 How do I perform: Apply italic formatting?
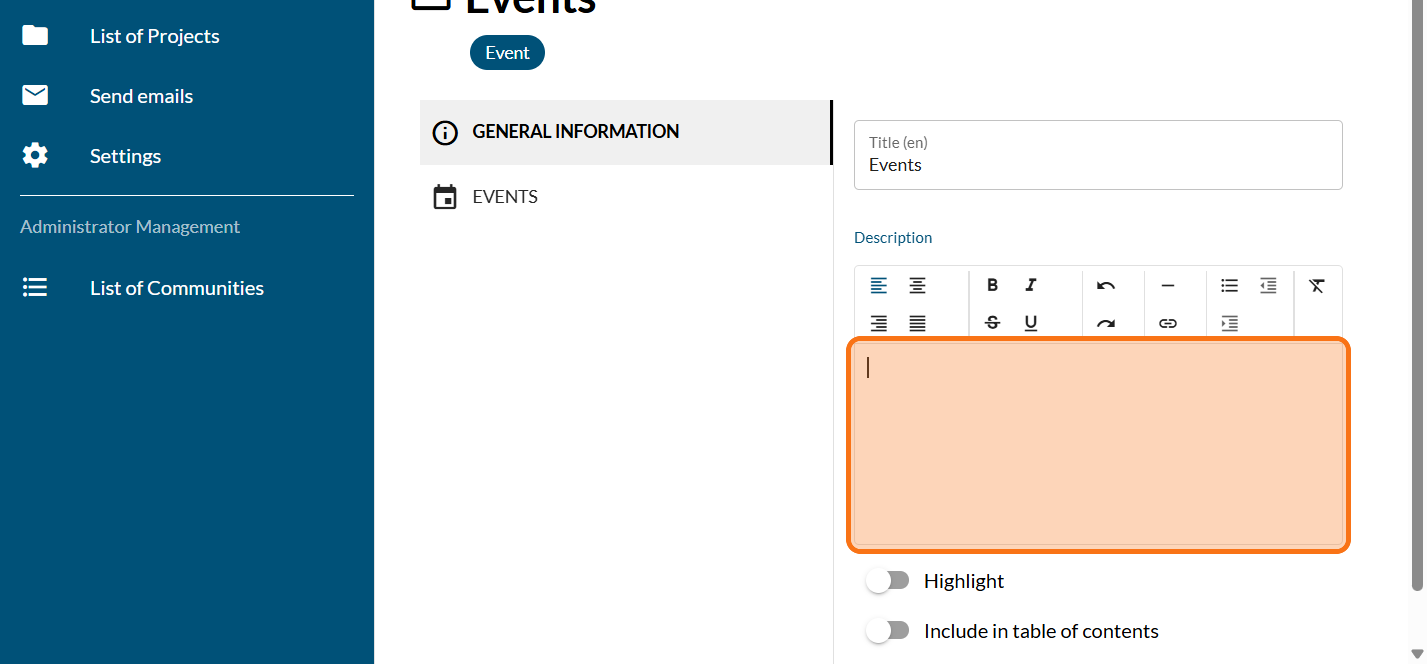1031,286
